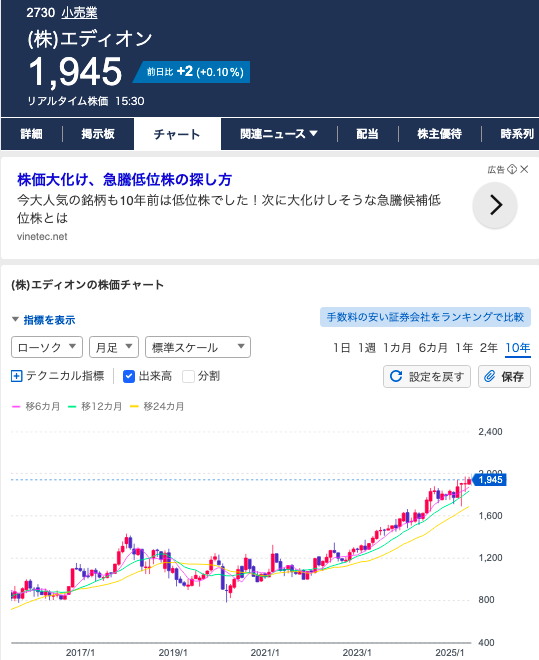Switch to the 時系列 tab
Image resolution: width=539 pixels, height=660 pixels.
pos(517,134)
